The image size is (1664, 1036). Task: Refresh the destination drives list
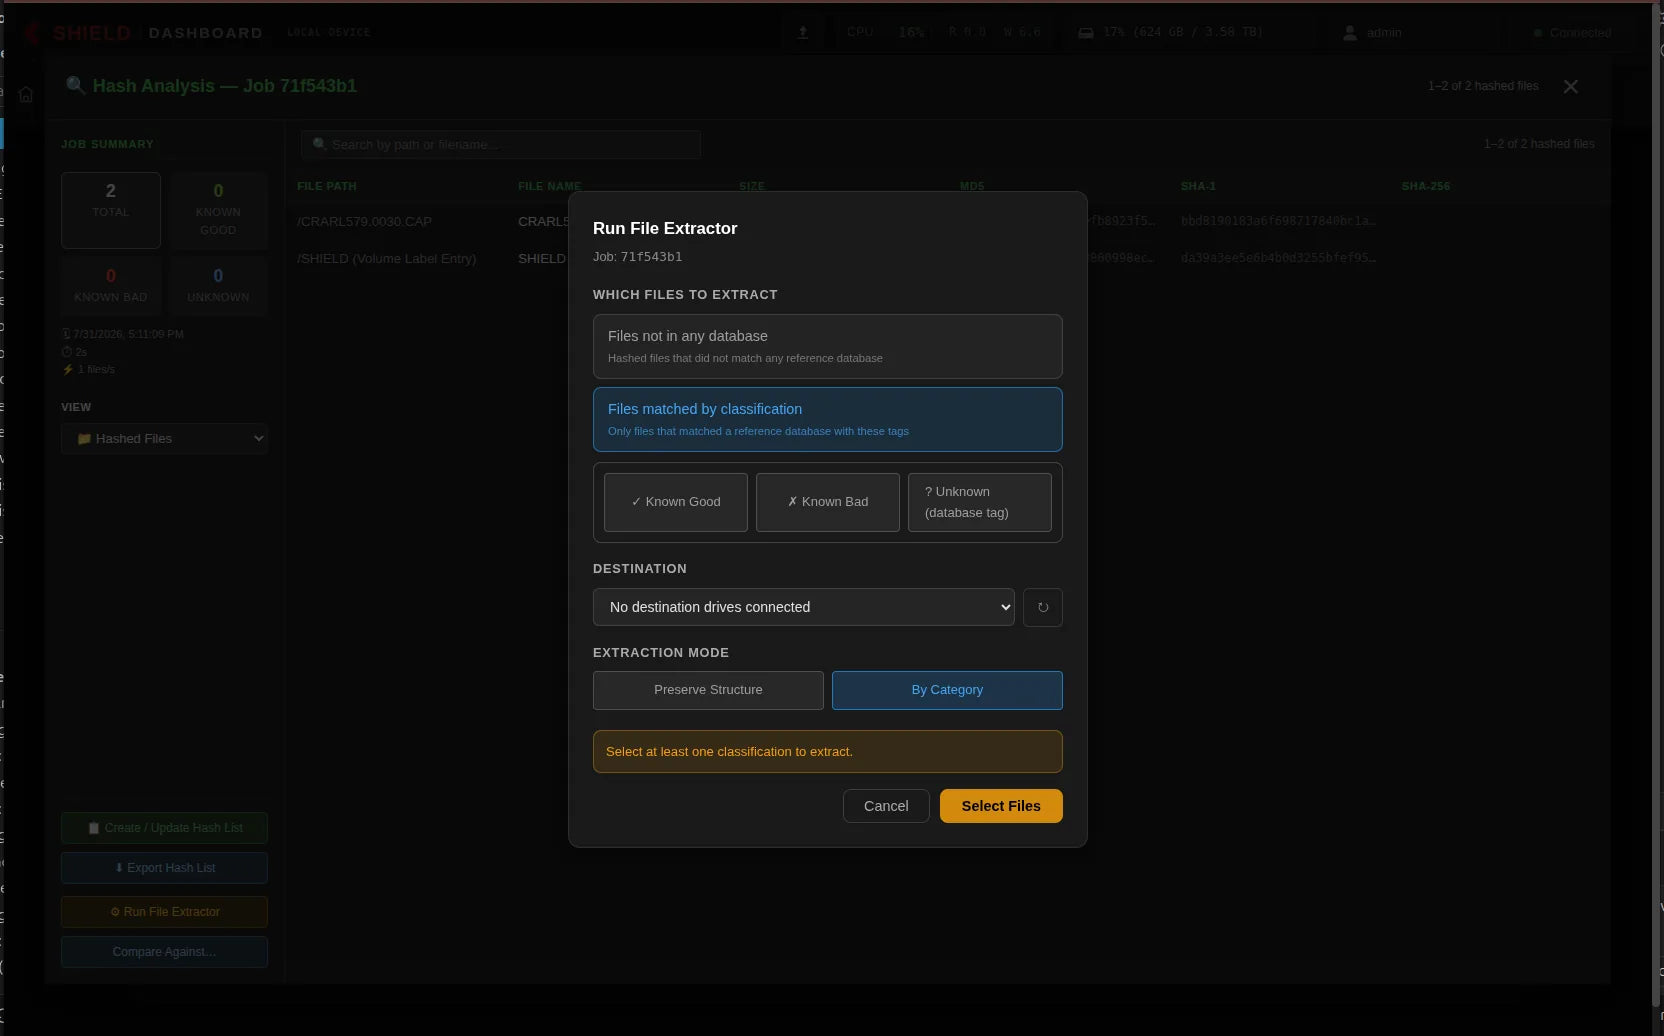1042,607
